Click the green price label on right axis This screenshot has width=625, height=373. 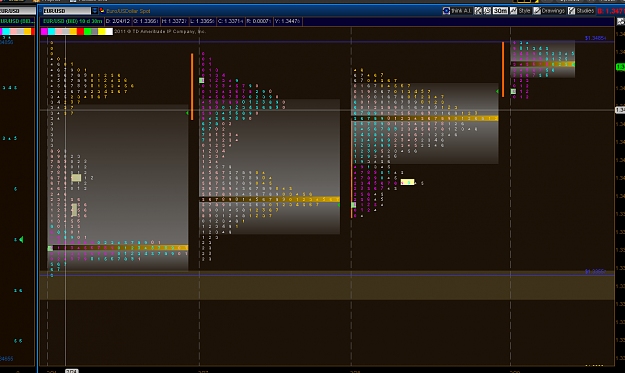[x=620, y=67]
